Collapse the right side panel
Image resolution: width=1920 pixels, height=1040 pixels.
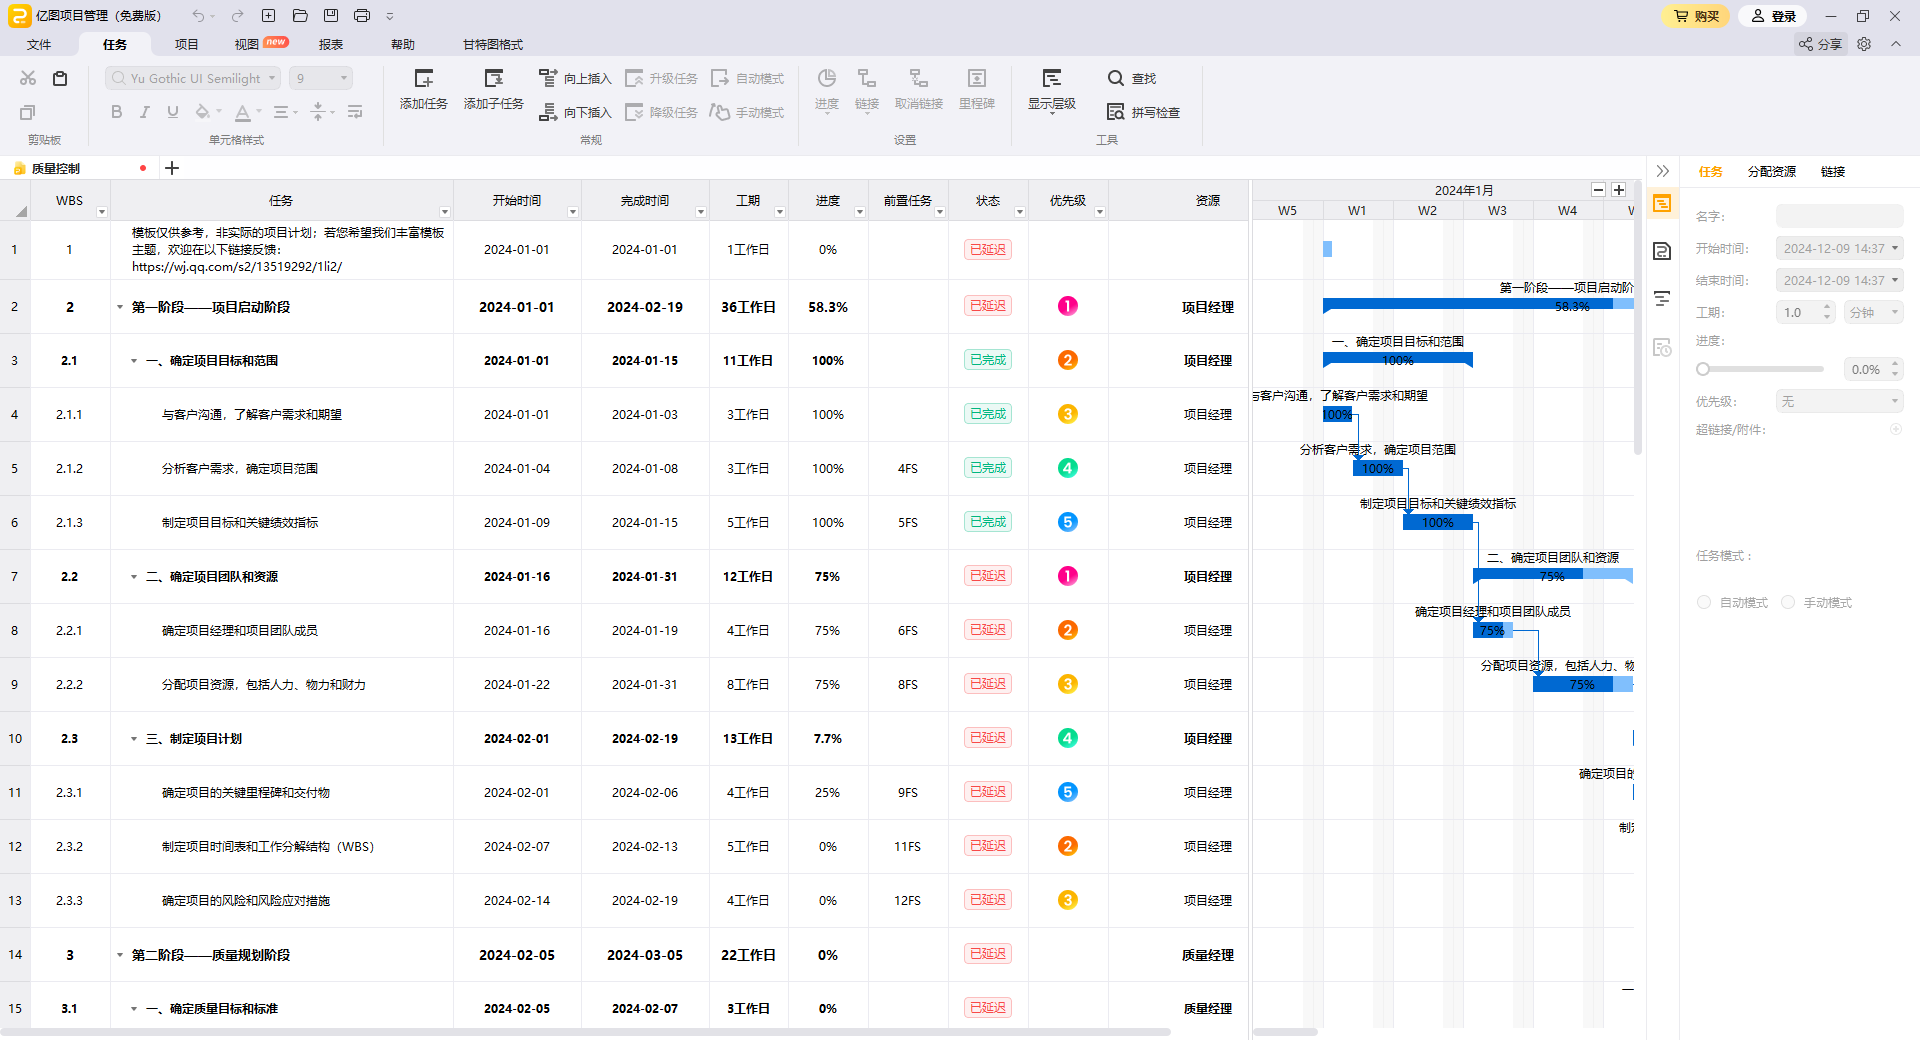tap(1662, 171)
